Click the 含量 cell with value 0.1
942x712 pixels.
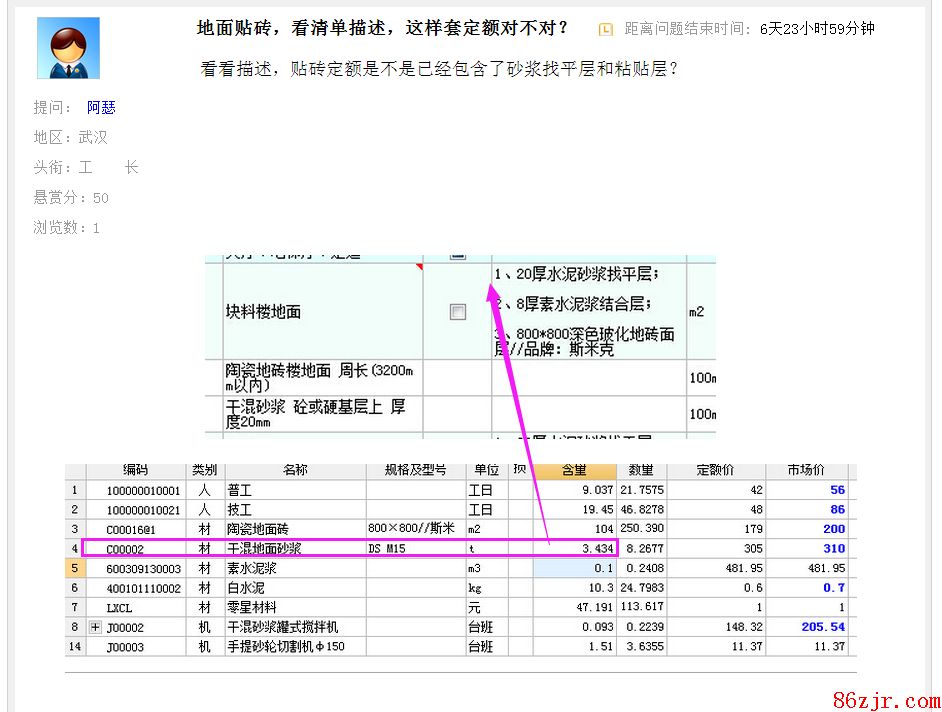tap(574, 568)
